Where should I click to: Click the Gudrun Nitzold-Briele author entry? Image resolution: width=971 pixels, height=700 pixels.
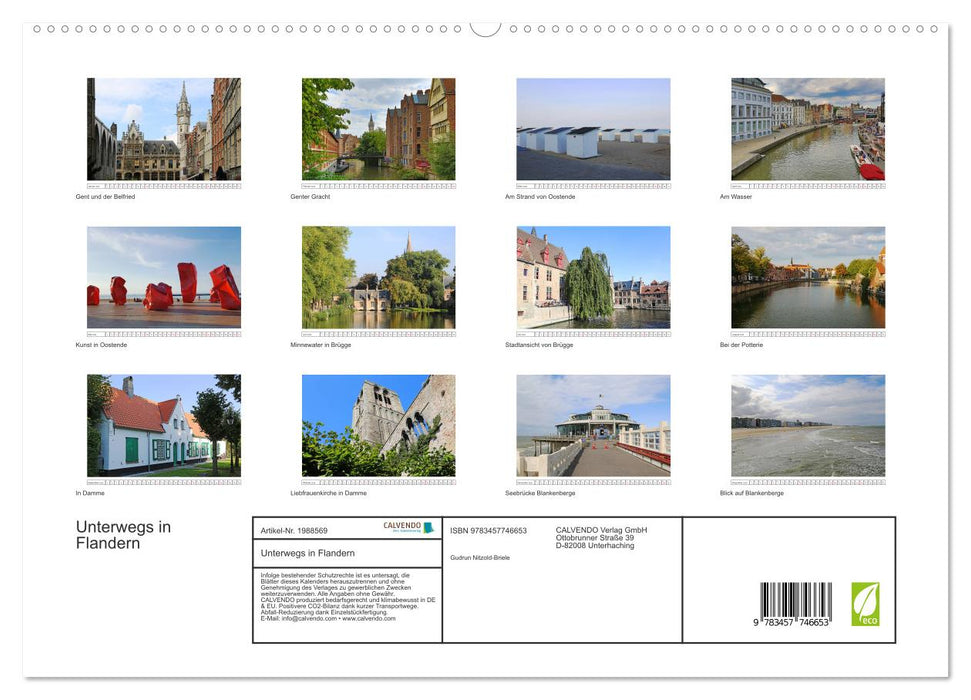pos(480,557)
